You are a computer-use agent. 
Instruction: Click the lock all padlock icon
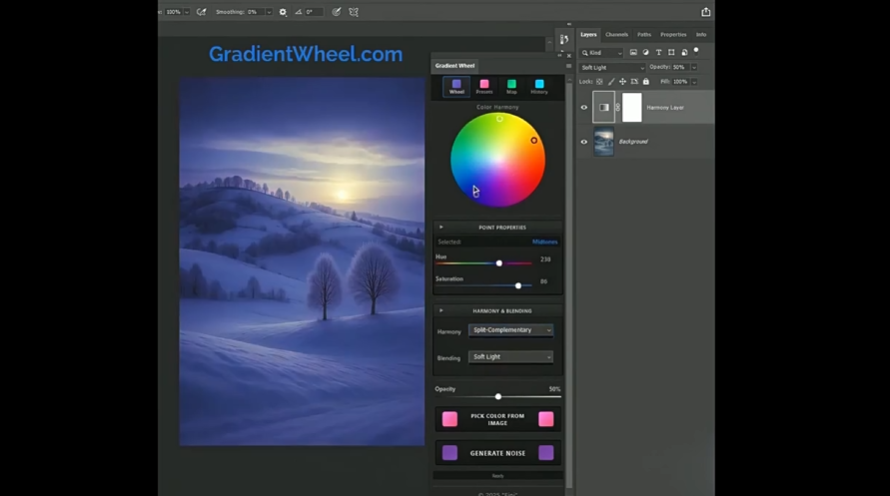646,81
